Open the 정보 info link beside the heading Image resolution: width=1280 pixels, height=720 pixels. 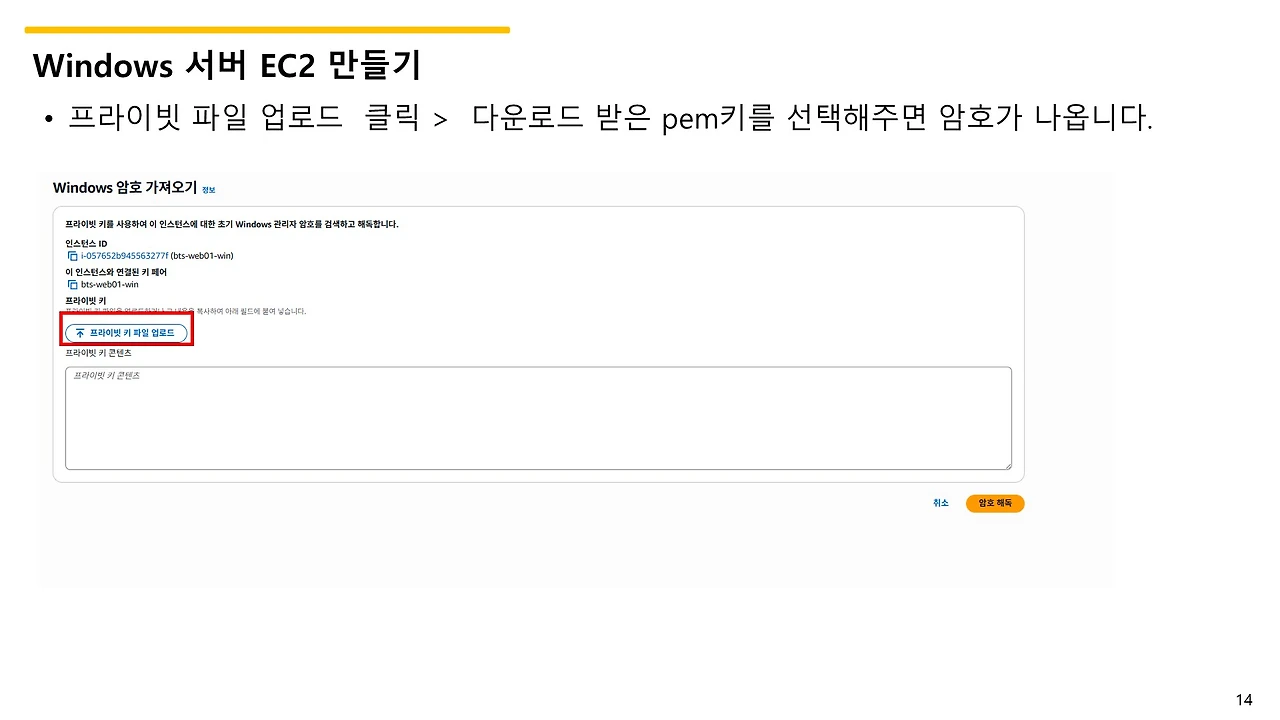click(208, 189)
